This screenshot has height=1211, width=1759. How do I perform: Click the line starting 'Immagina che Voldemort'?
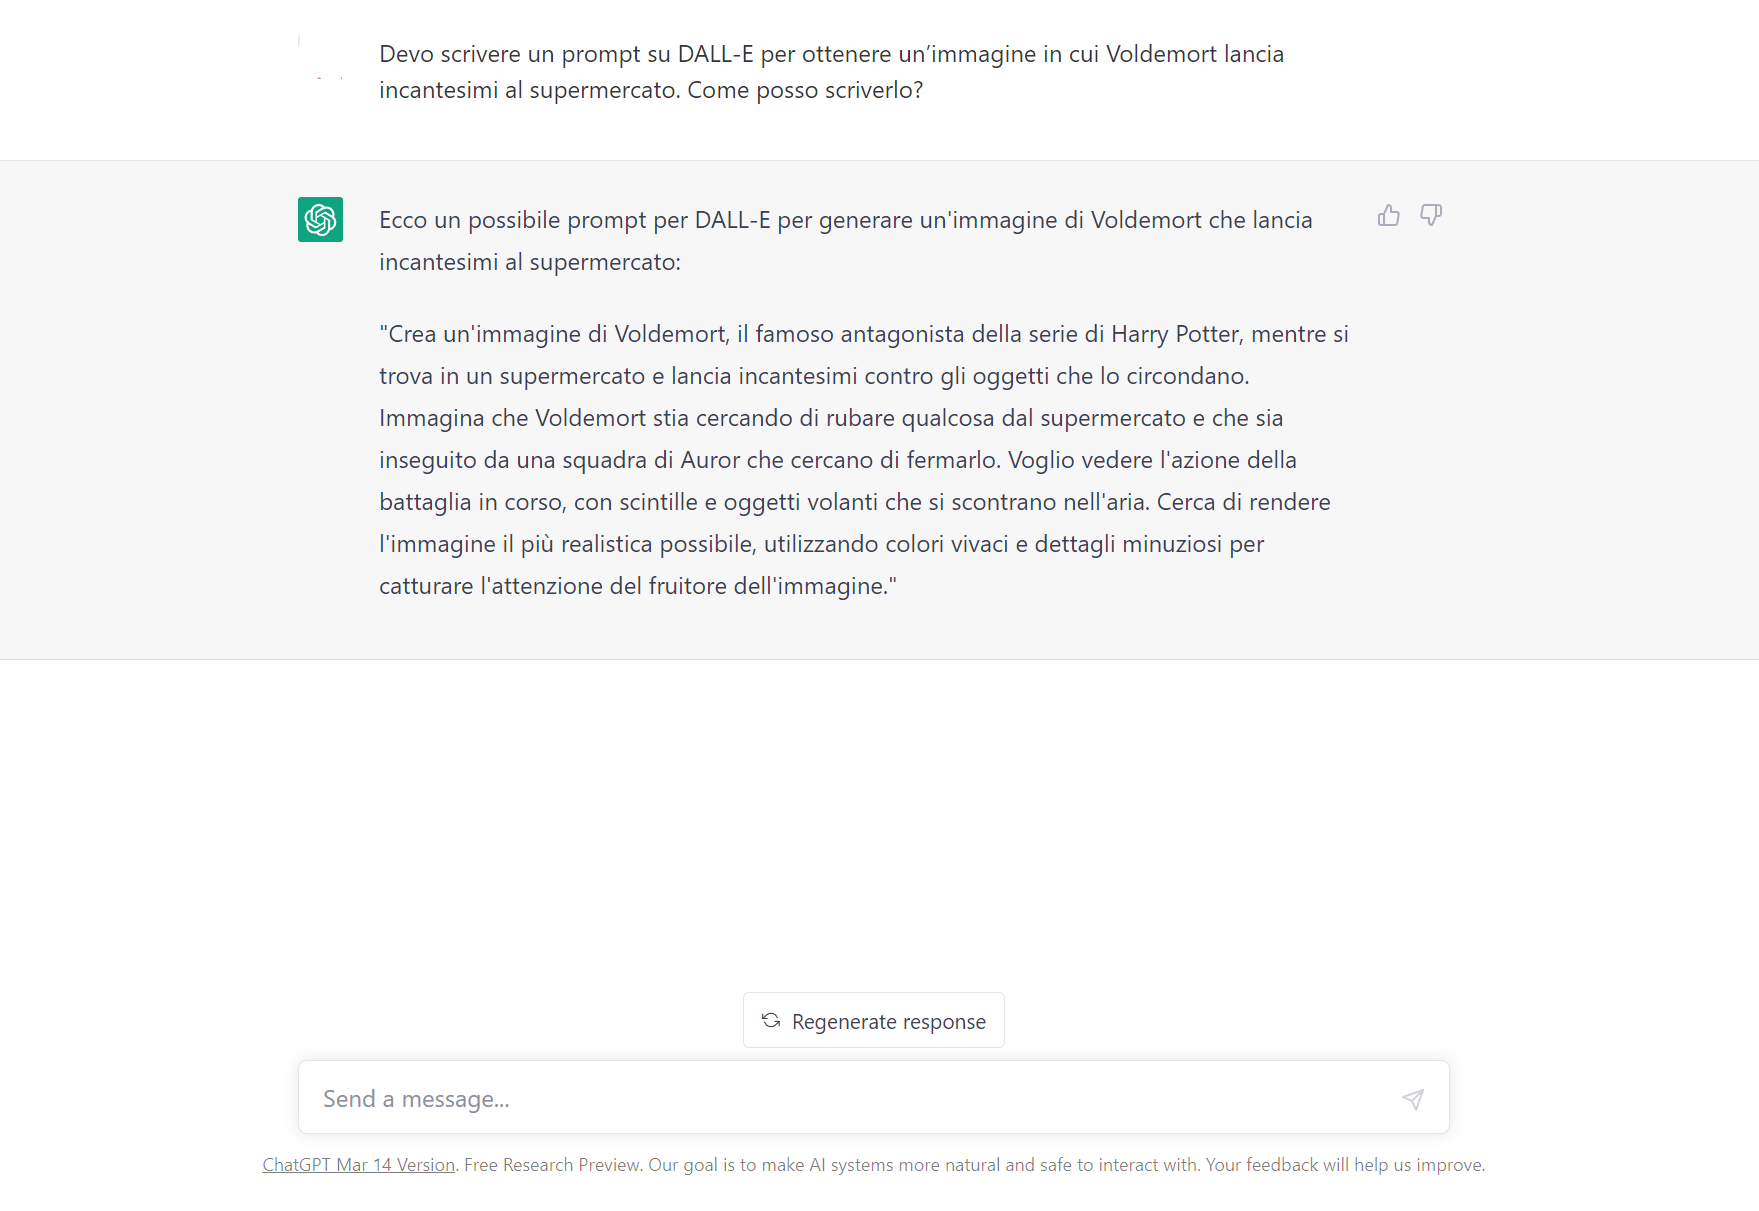830,418
